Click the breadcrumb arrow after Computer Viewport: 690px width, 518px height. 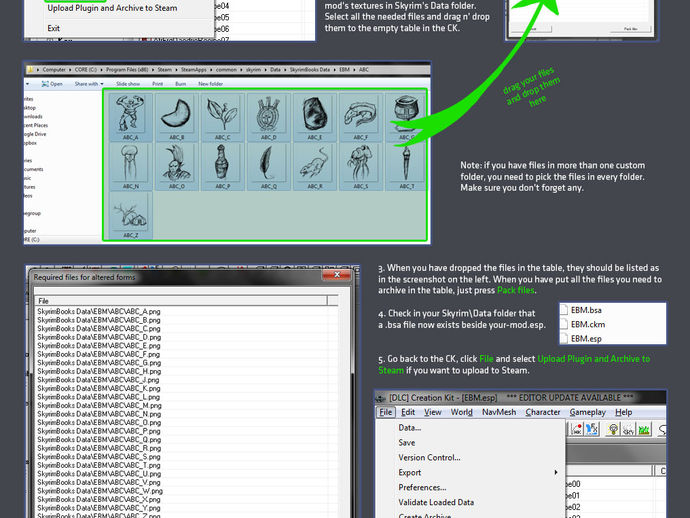(70, 70)
